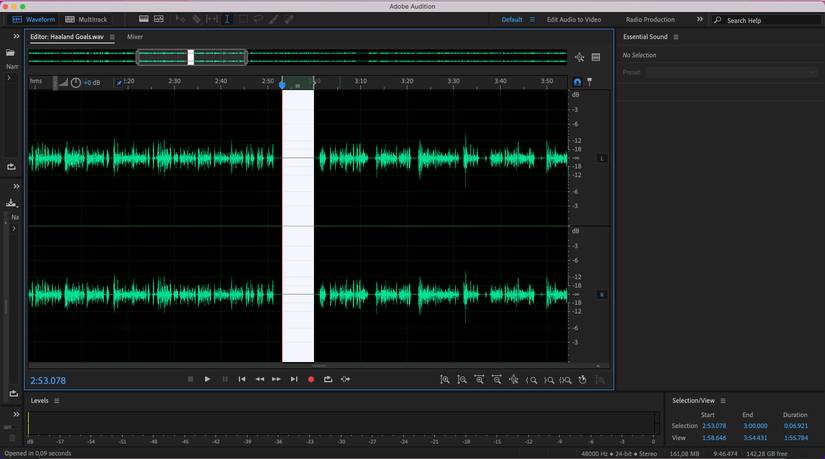Select the Razor tool
Image resolution: width=825 pixels, height=459 pixels.
[196, 19]
